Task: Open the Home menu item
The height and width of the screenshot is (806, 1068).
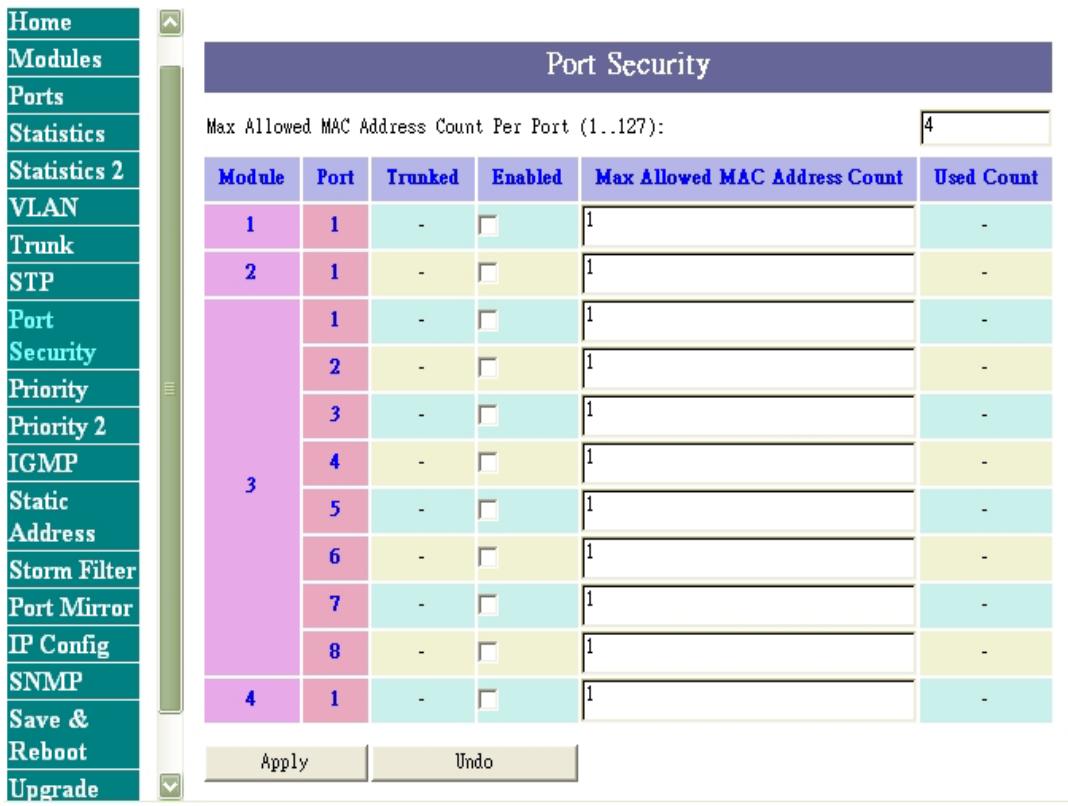Action: tap(73, 22)
